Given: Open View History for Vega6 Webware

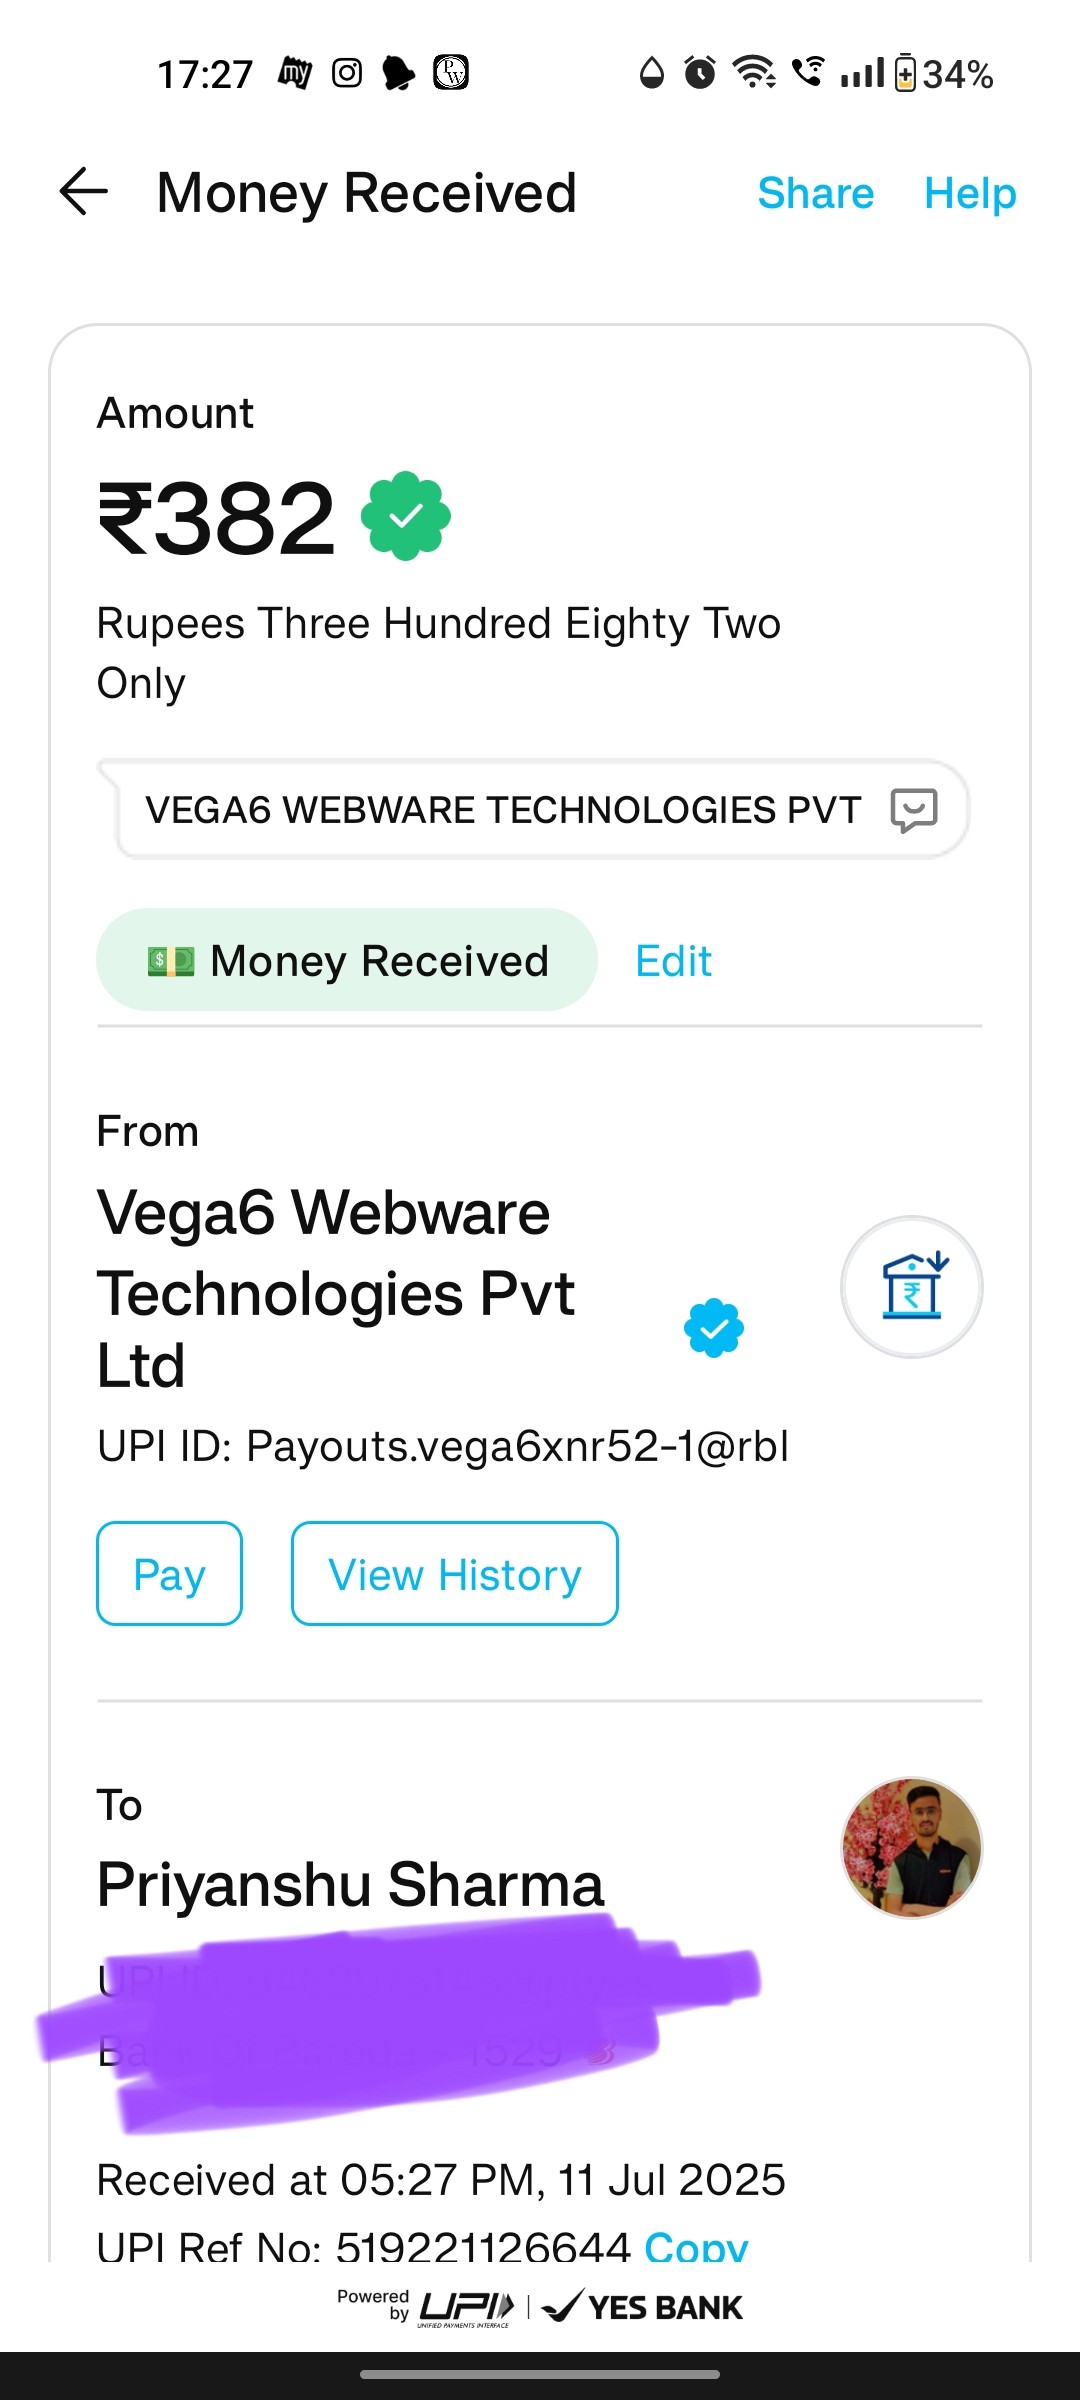Looking at the screenshot, I should (x=455, y=1574).
